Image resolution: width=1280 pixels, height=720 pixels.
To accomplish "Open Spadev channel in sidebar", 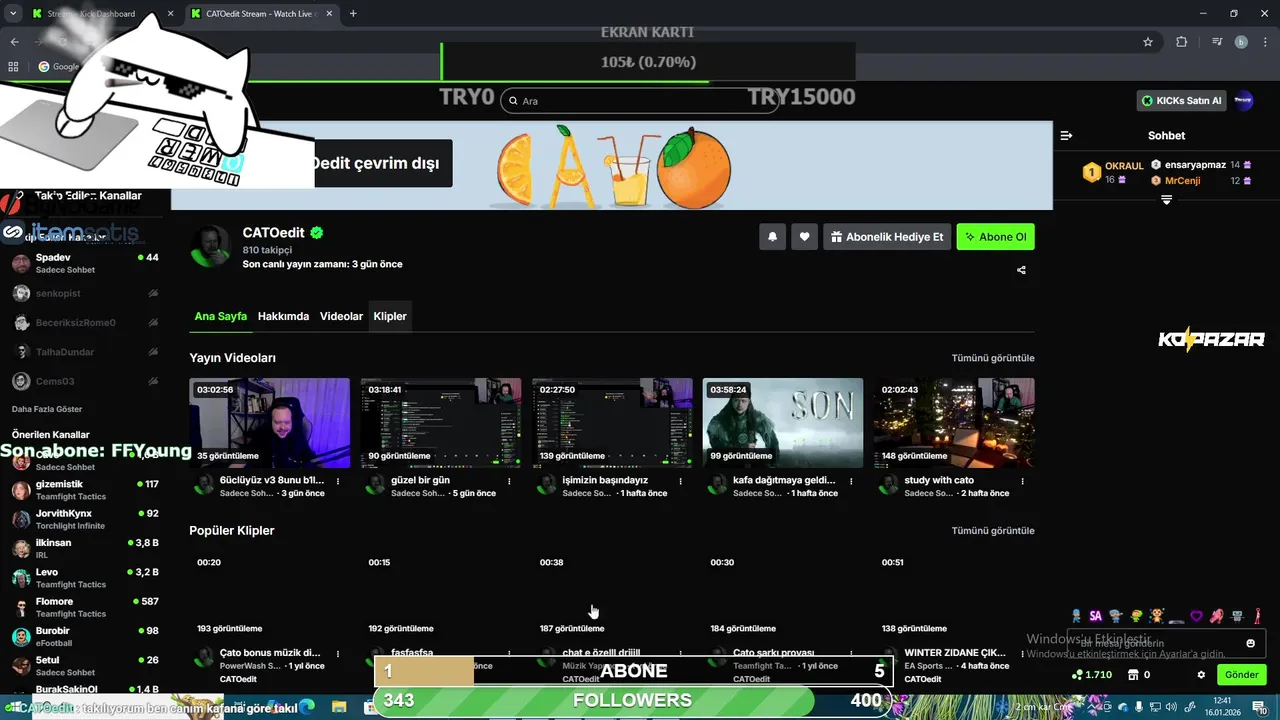I will click(84, 263).
